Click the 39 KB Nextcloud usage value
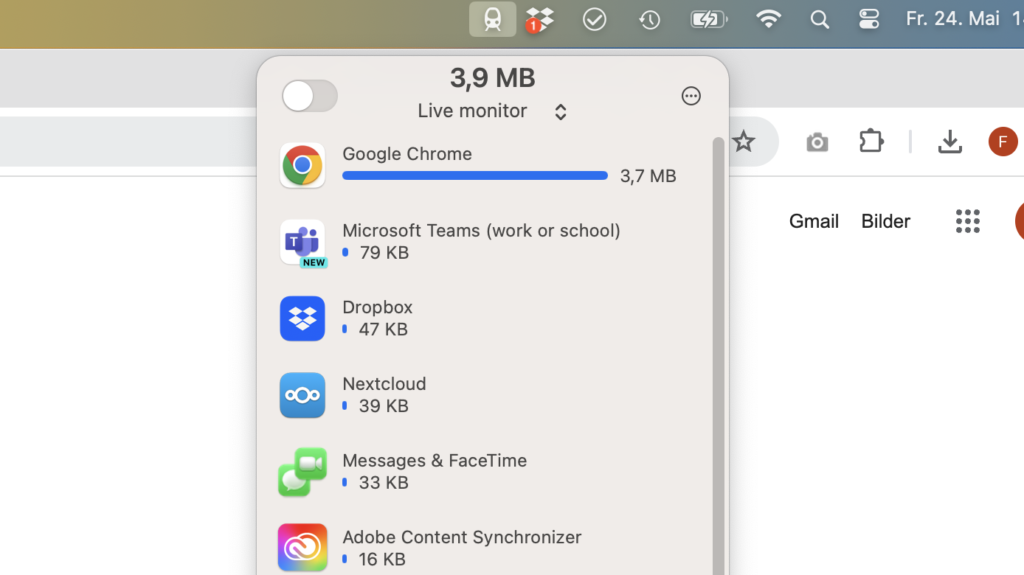The height and width of the screenshot is (575, 1024). [x=383, y=406]
